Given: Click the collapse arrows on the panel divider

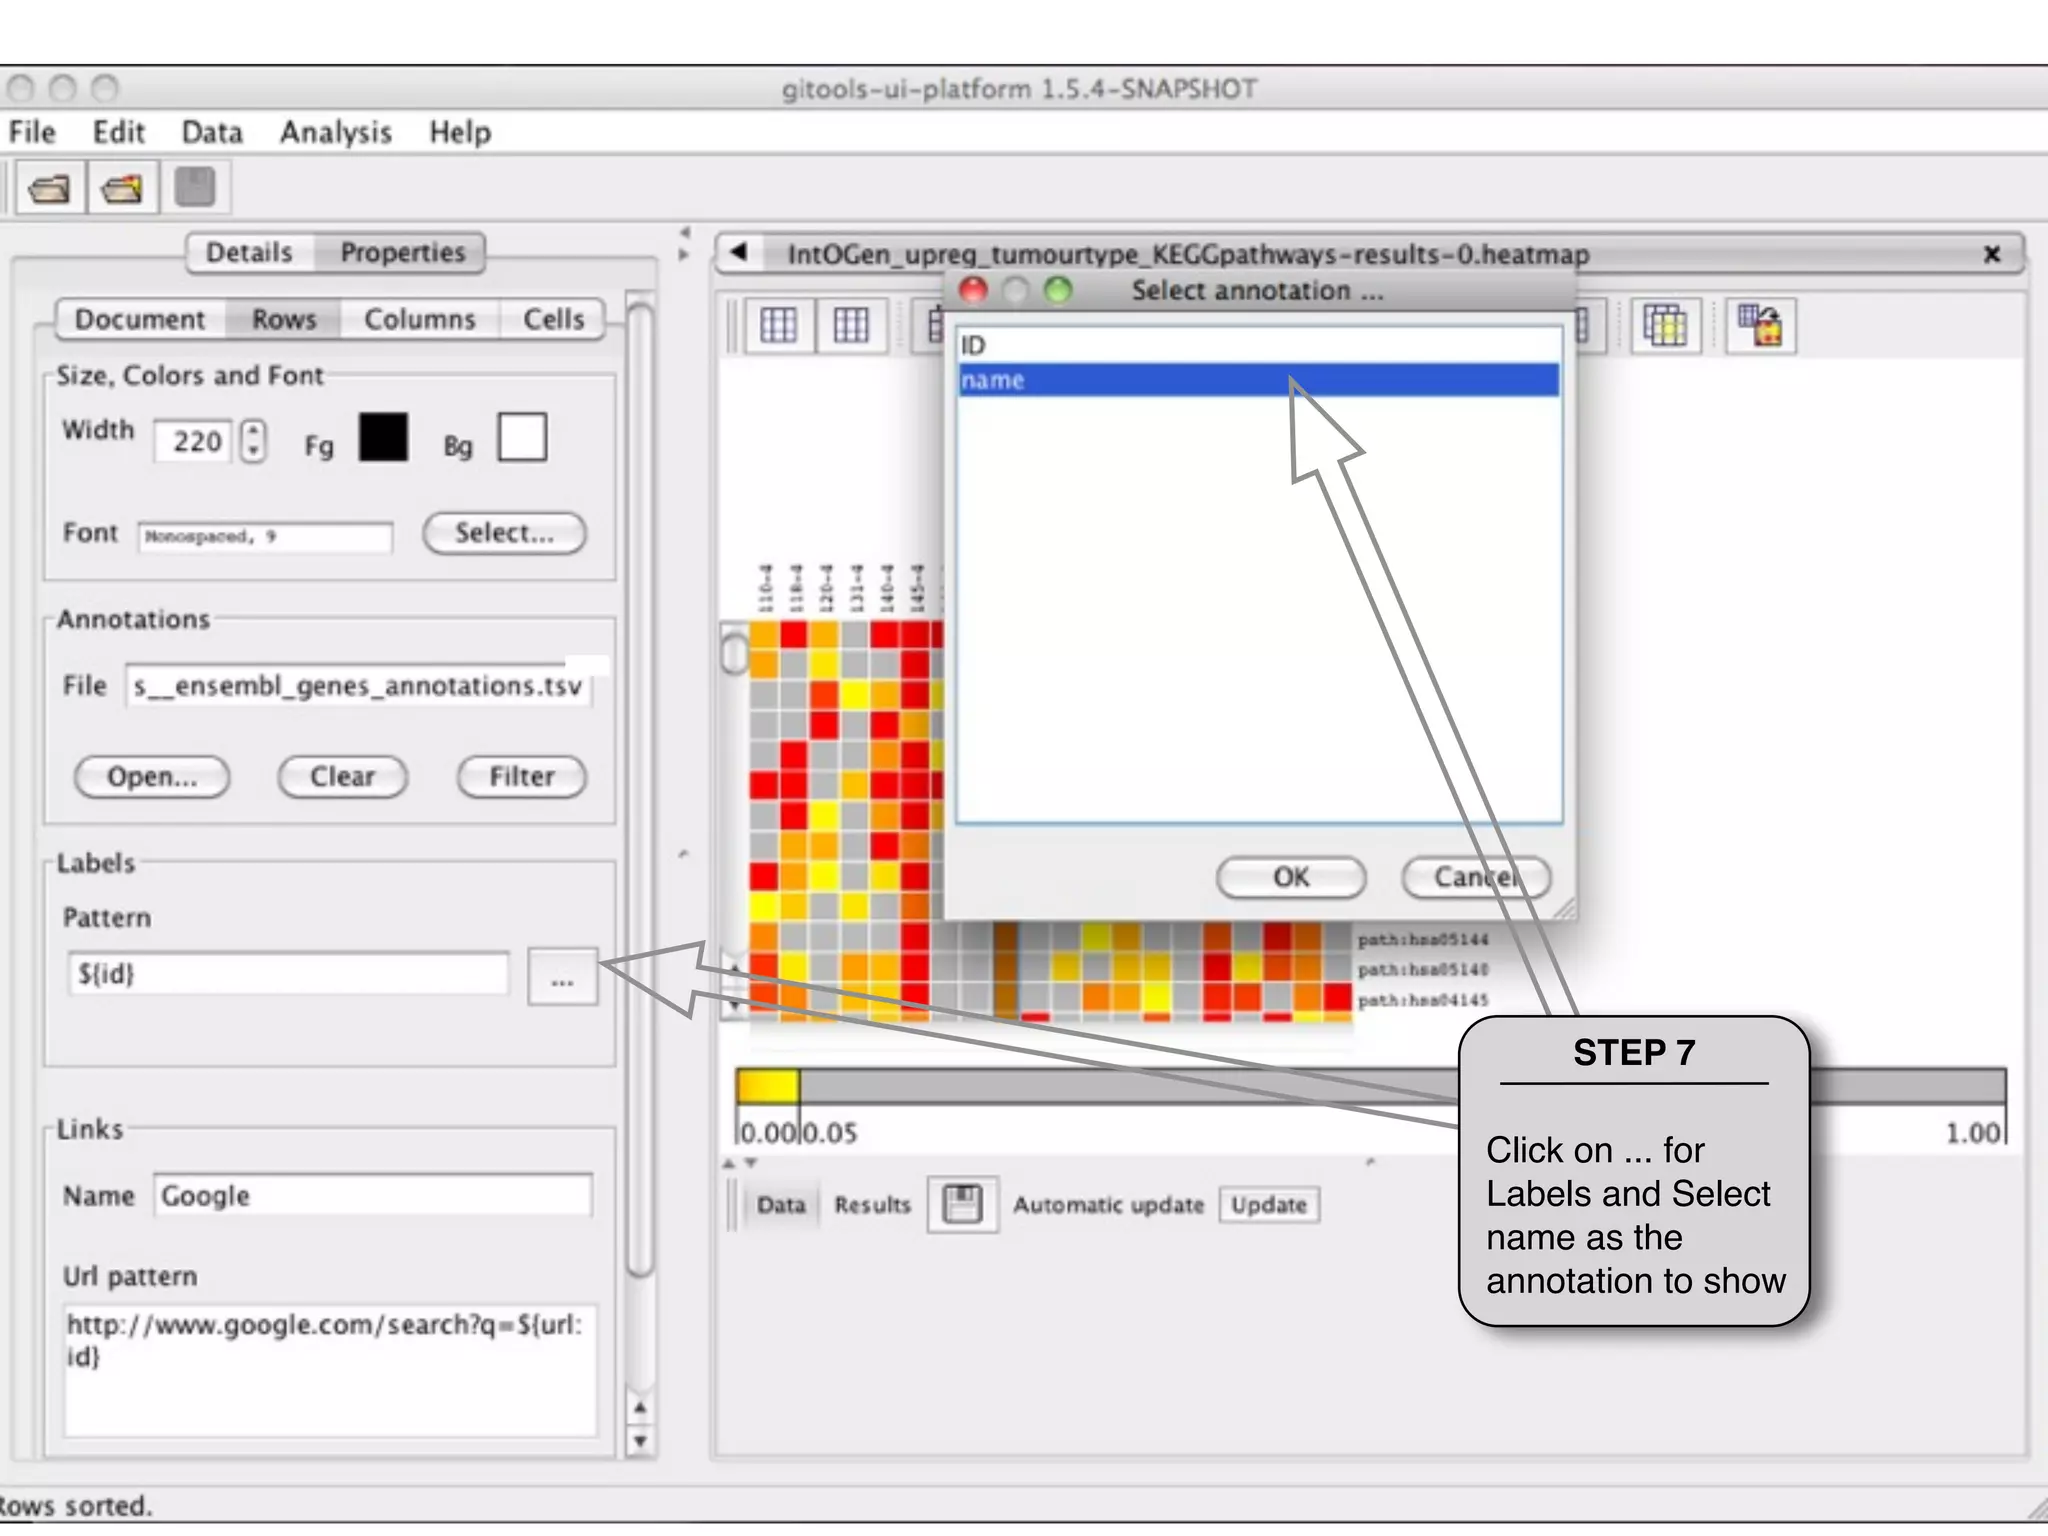Looking at the screenshot, I should point(684,243).
